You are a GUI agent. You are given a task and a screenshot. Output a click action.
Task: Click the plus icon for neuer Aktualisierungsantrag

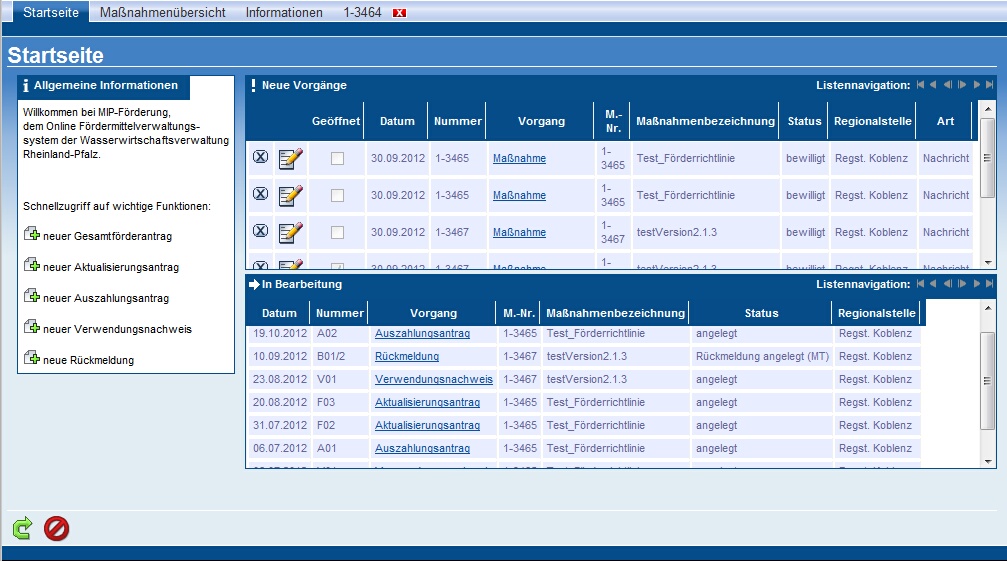pos(31,264)
